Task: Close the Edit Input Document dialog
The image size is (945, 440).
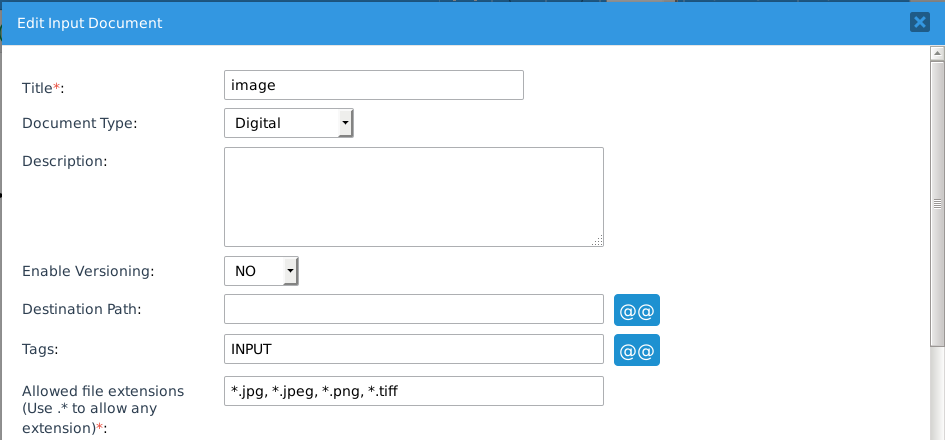Action: tap(920, 23)
